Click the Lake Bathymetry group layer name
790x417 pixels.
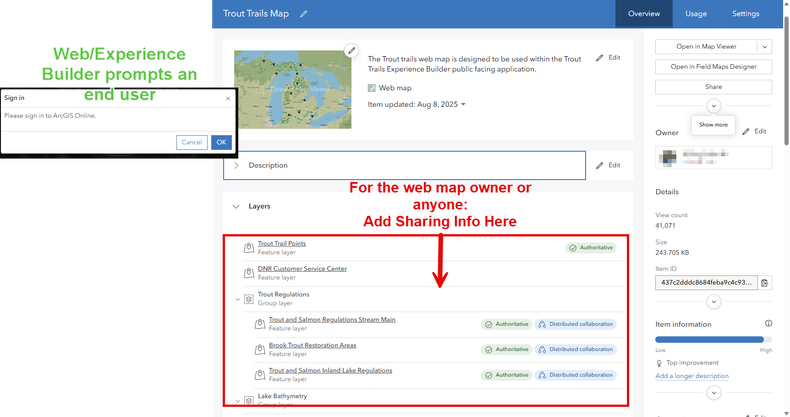tap(282, 396)
